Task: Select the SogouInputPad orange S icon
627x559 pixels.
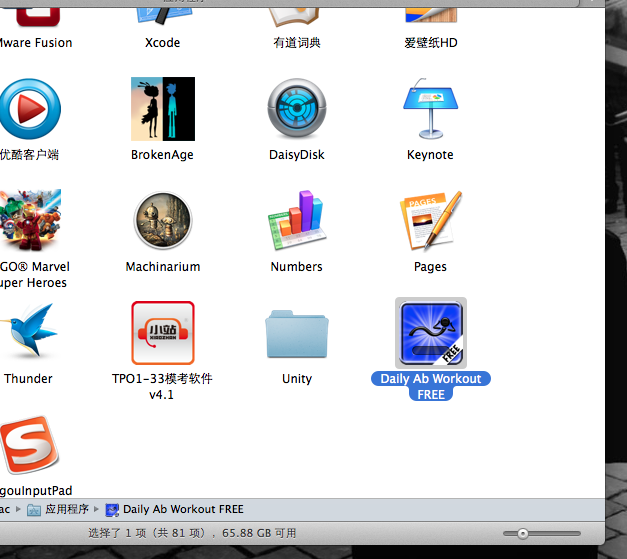Action: [x=30, y=445]
